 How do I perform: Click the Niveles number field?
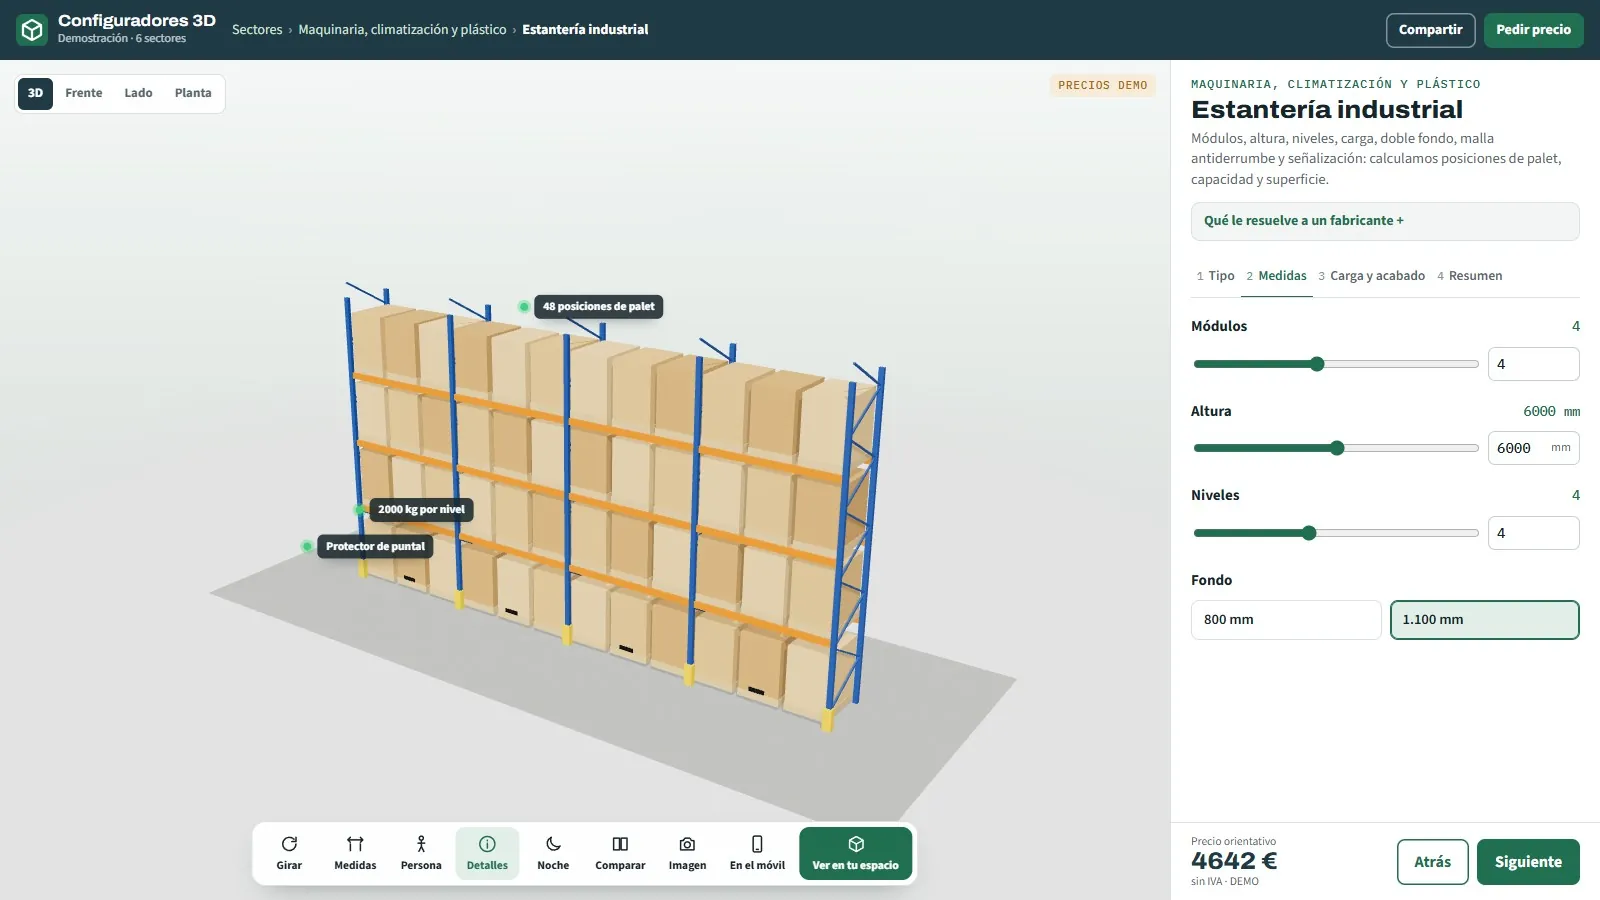(x=1534, y=533)
